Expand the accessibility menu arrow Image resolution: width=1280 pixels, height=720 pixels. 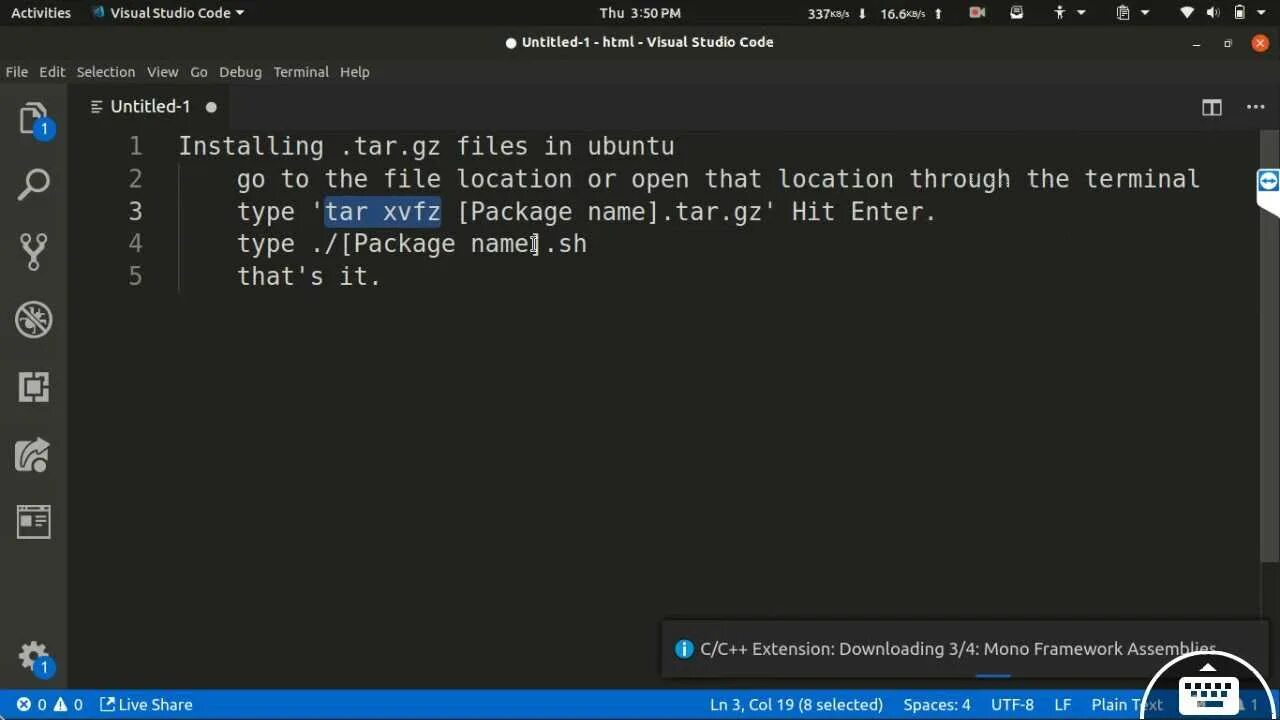[1082, 13]
